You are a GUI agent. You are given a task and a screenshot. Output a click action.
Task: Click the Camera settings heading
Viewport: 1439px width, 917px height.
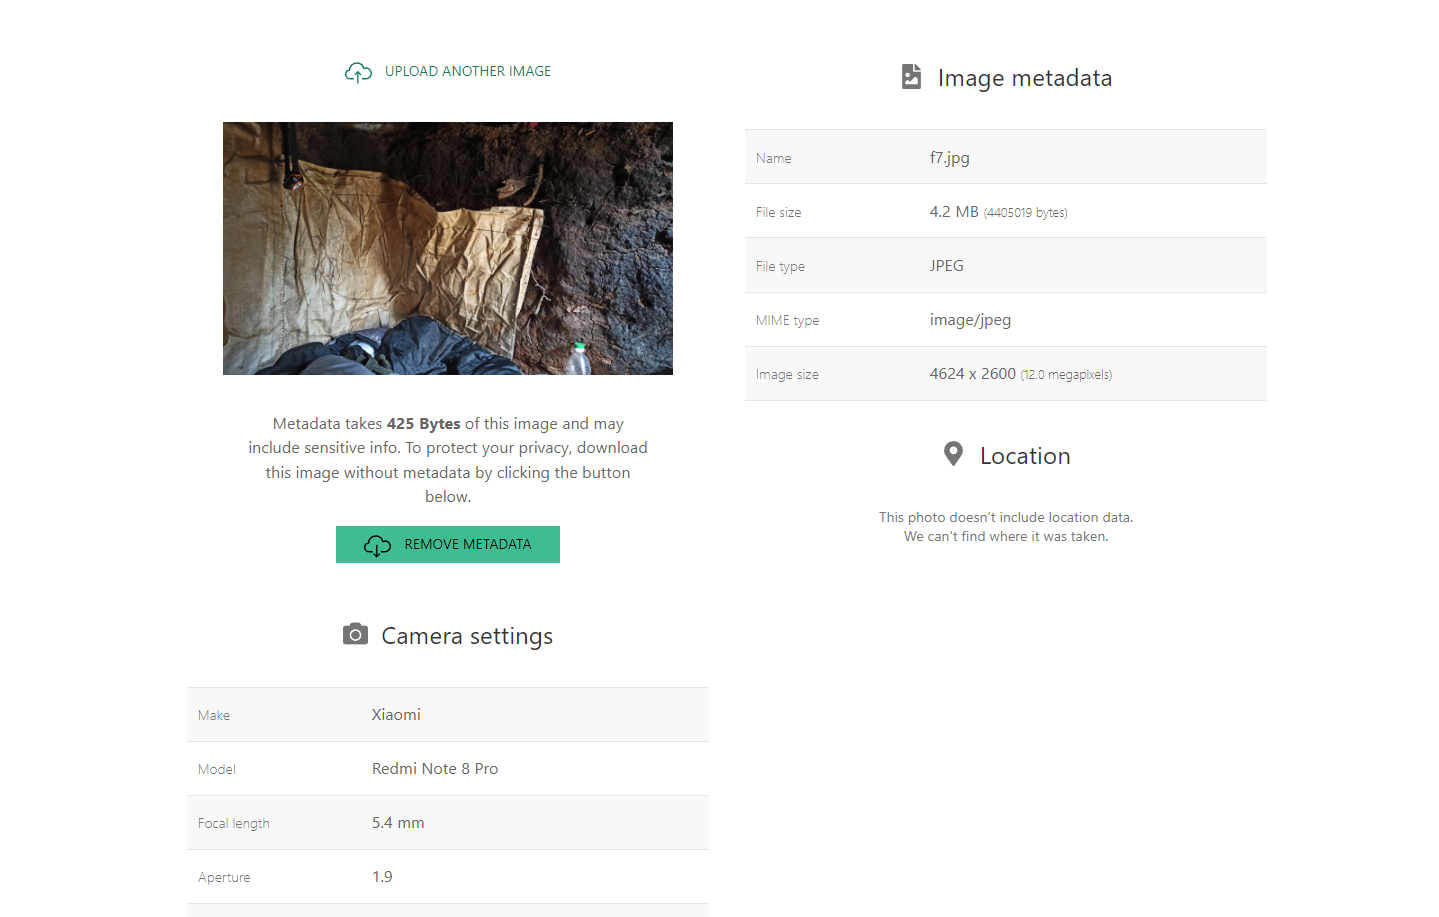[467, 636]
